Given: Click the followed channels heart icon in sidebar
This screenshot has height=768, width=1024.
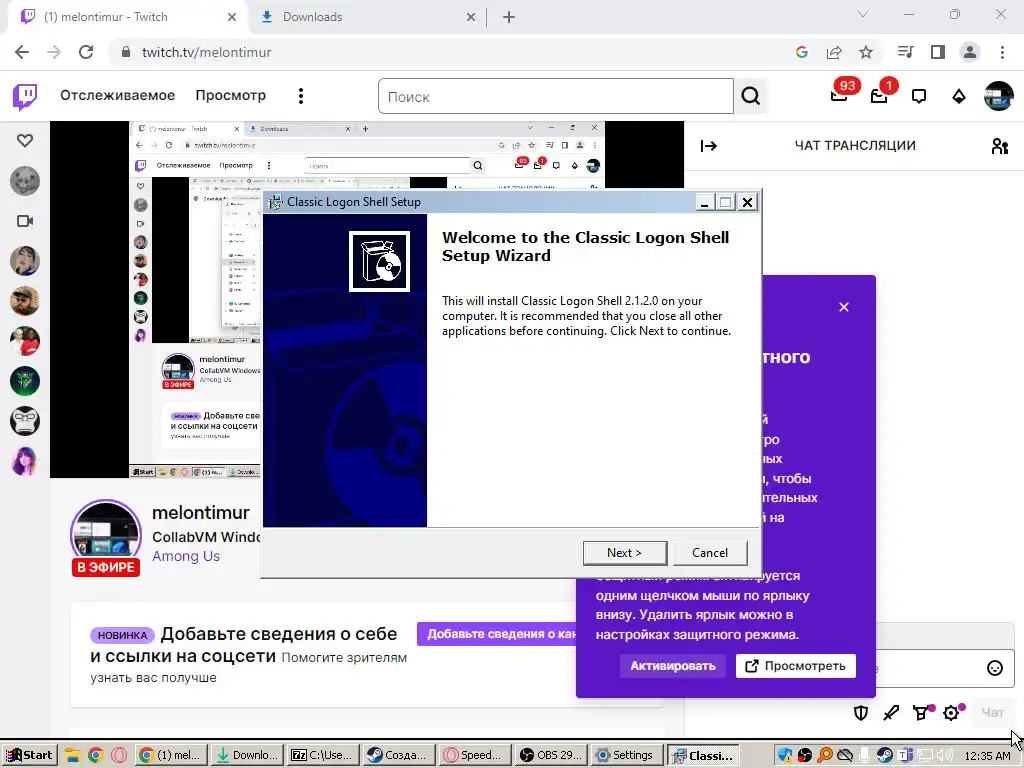Looking at the screenshot, I should click(x=25, y=140).
